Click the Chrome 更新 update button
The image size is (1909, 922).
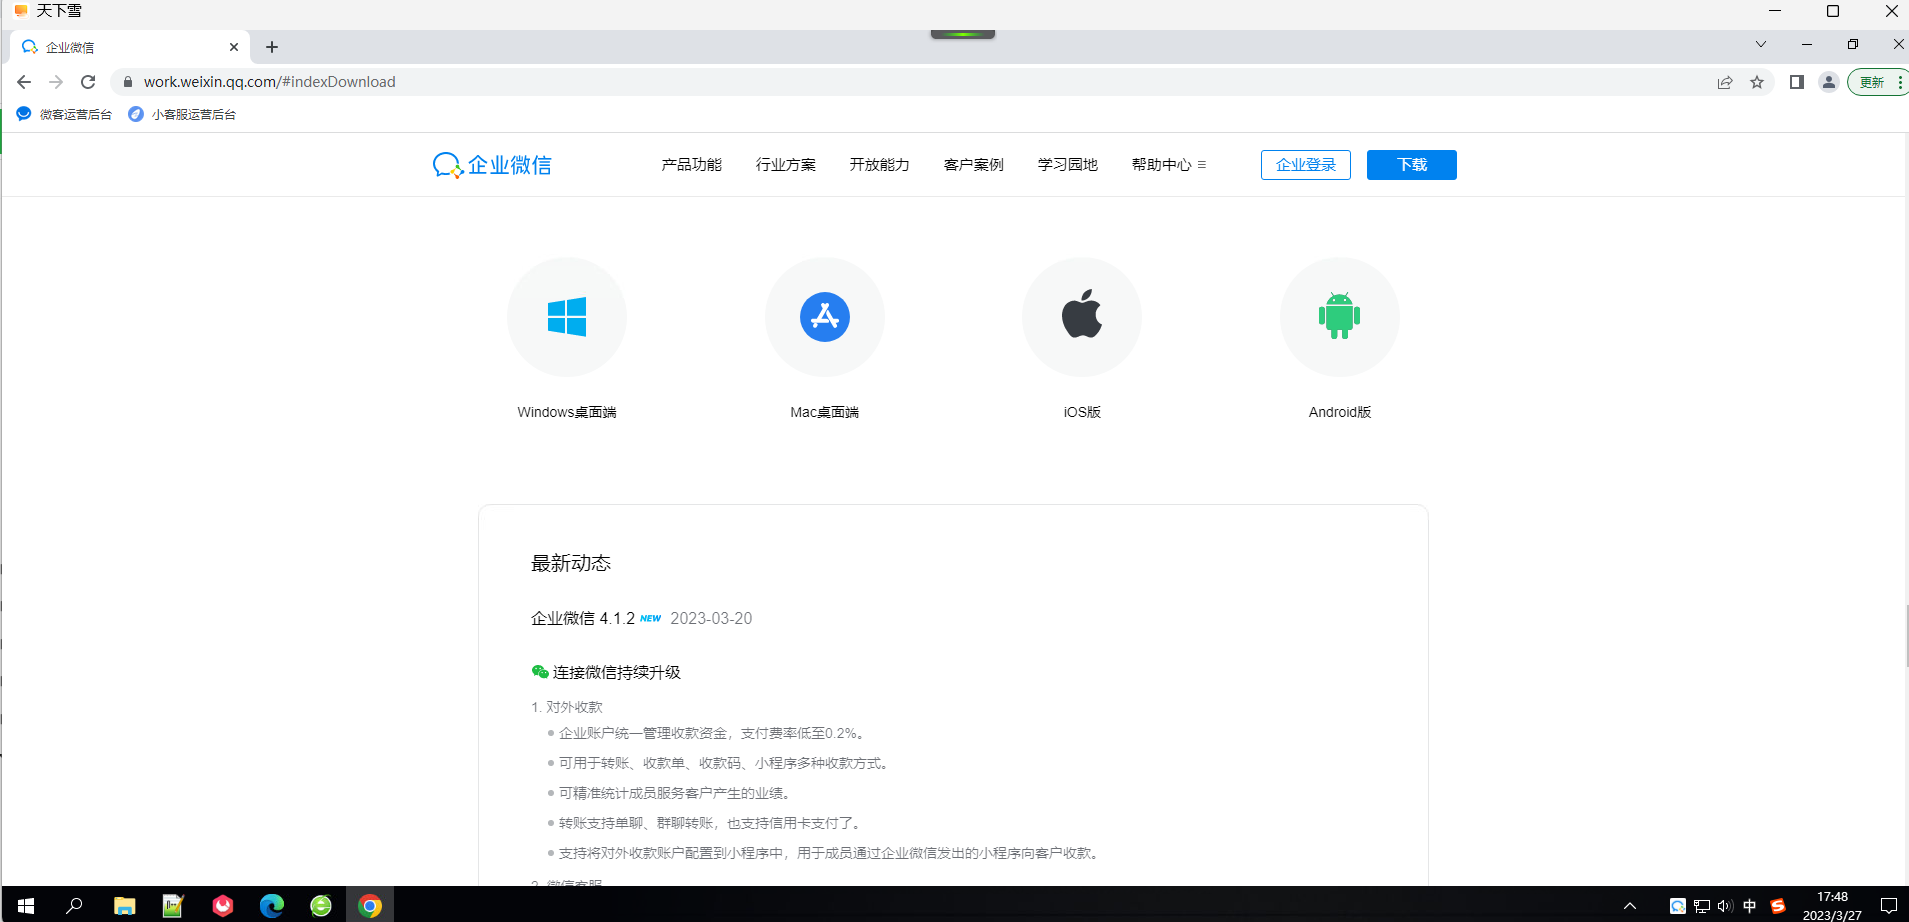(1878, 82)
